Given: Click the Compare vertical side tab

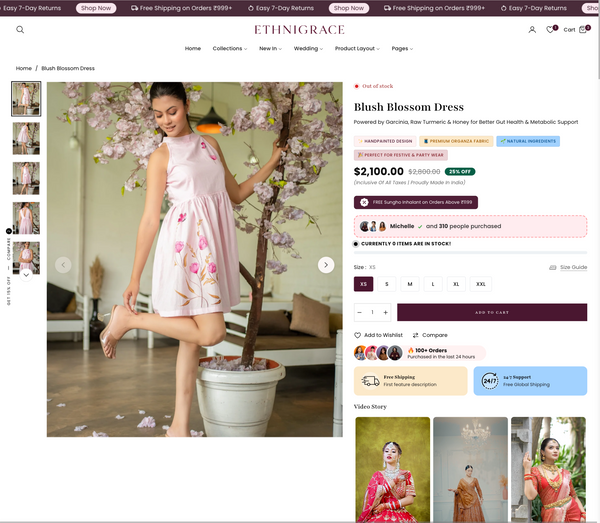Looking at the screenshot, I should point(8,249).
